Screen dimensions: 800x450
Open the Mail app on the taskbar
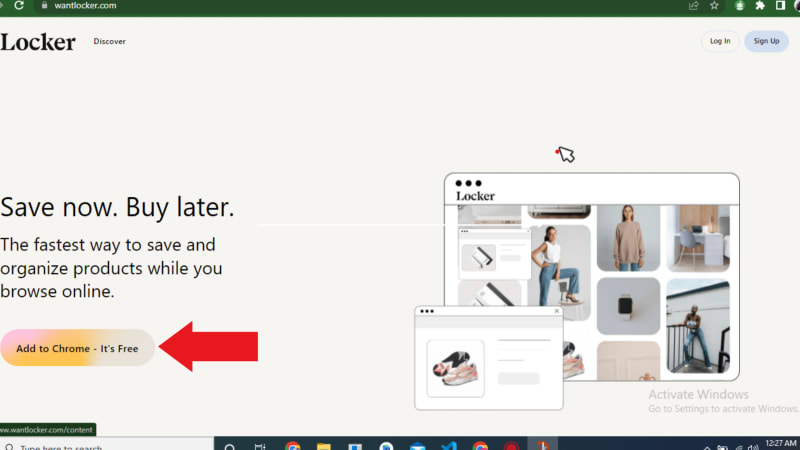[x=417, y=446]
